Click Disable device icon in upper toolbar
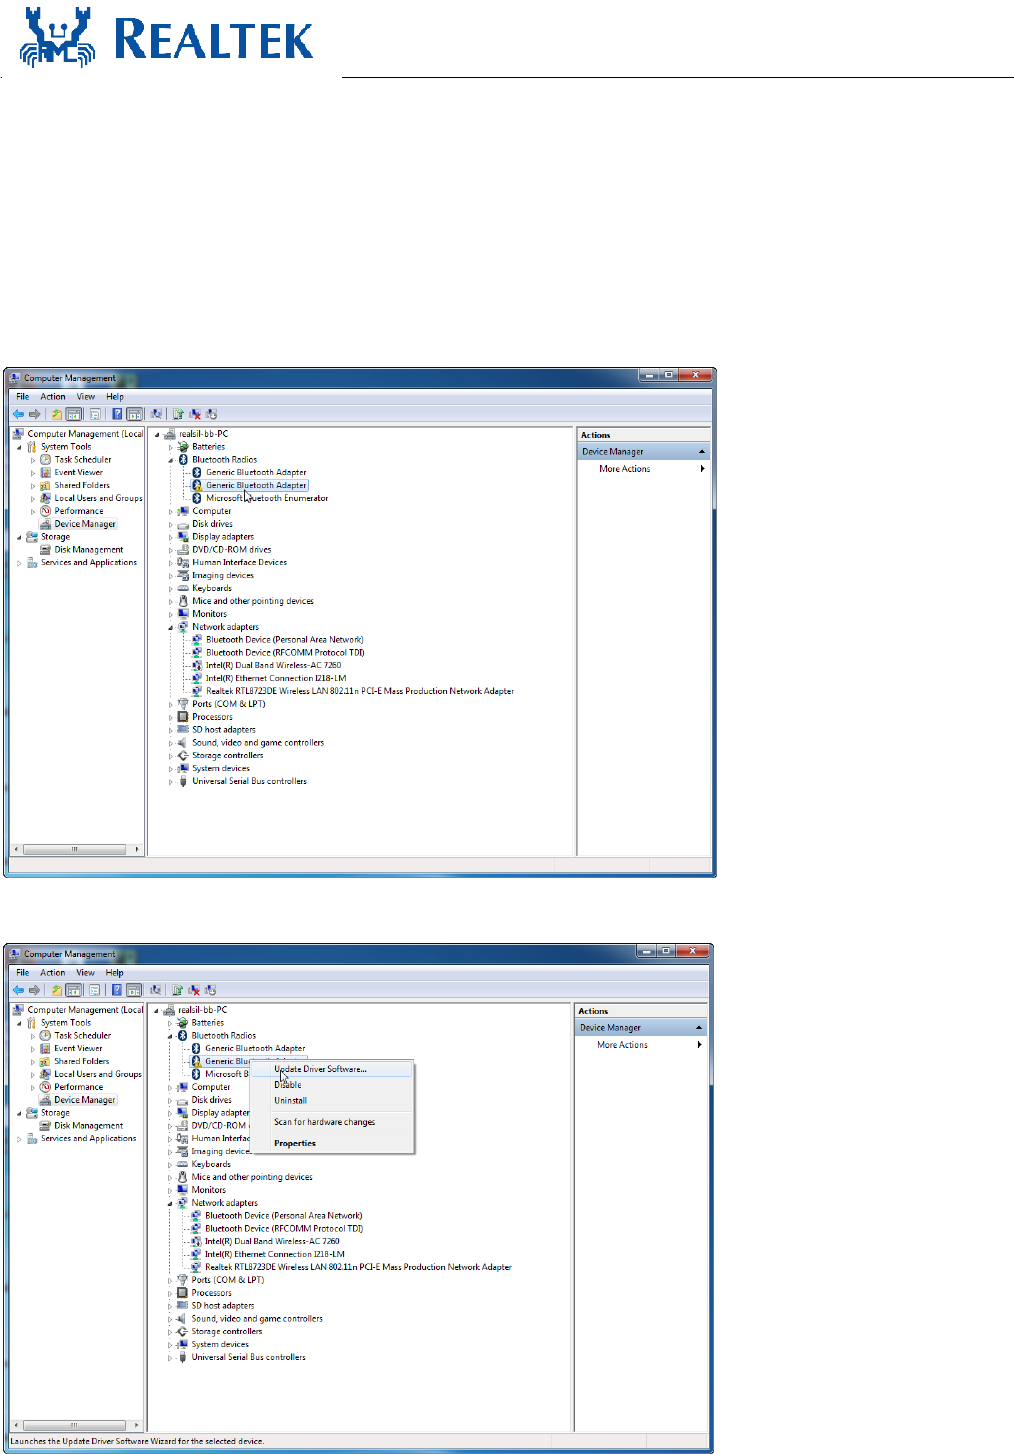This screenshot has width=1014, height=1454. pos(211,414)
